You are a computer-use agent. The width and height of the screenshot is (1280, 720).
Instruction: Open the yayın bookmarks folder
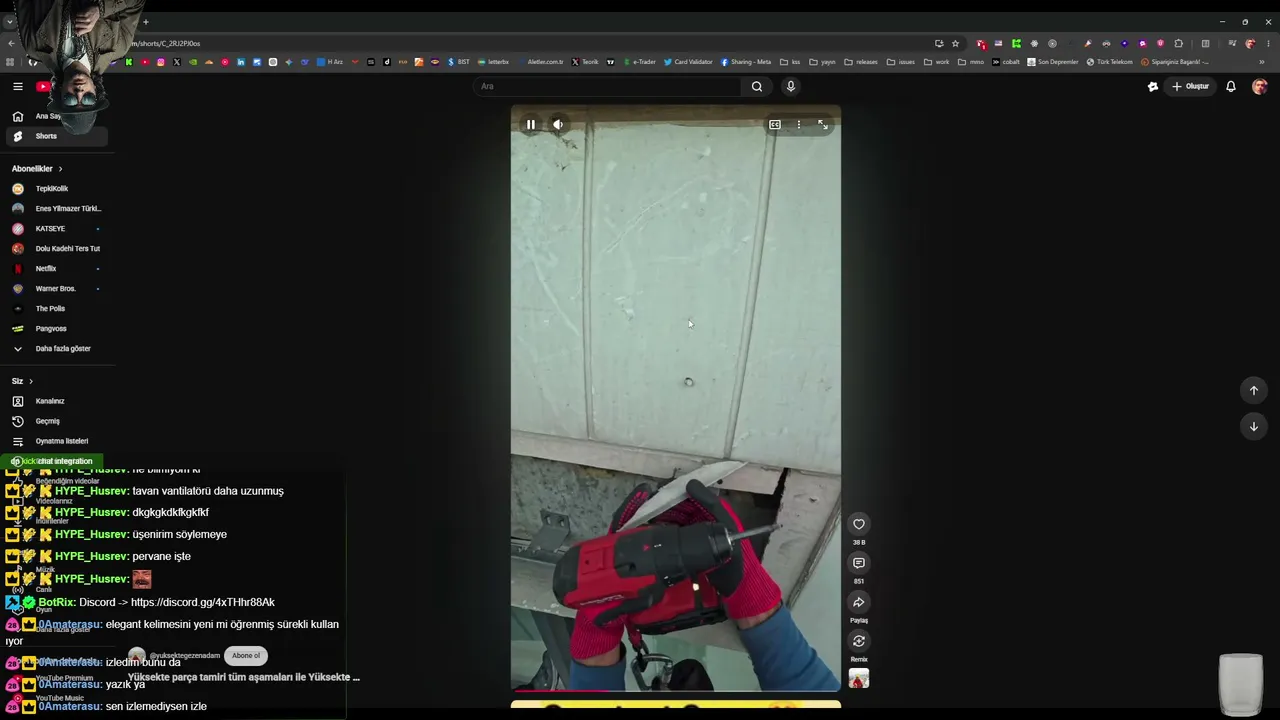[822, 62]
